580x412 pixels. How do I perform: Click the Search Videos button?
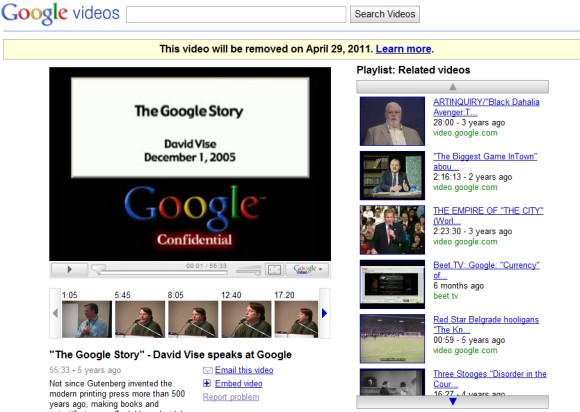[385, 14]
